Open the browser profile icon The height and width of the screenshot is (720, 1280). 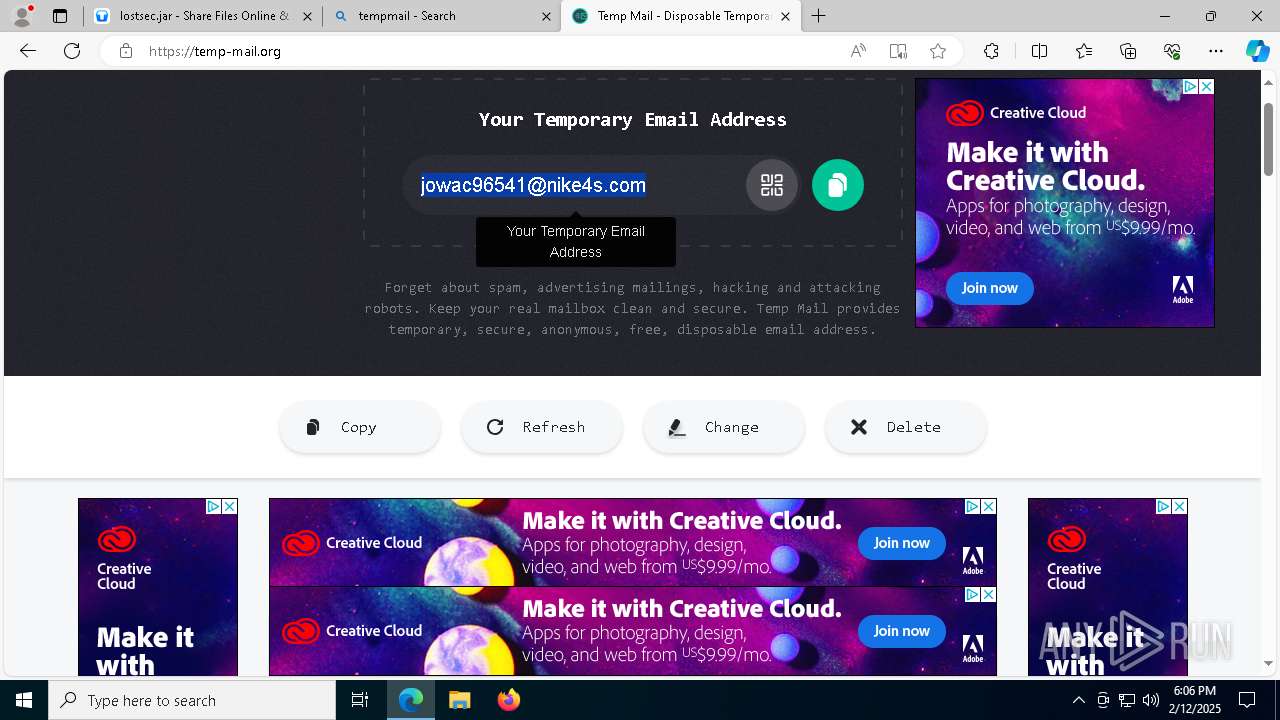point(22,16)
